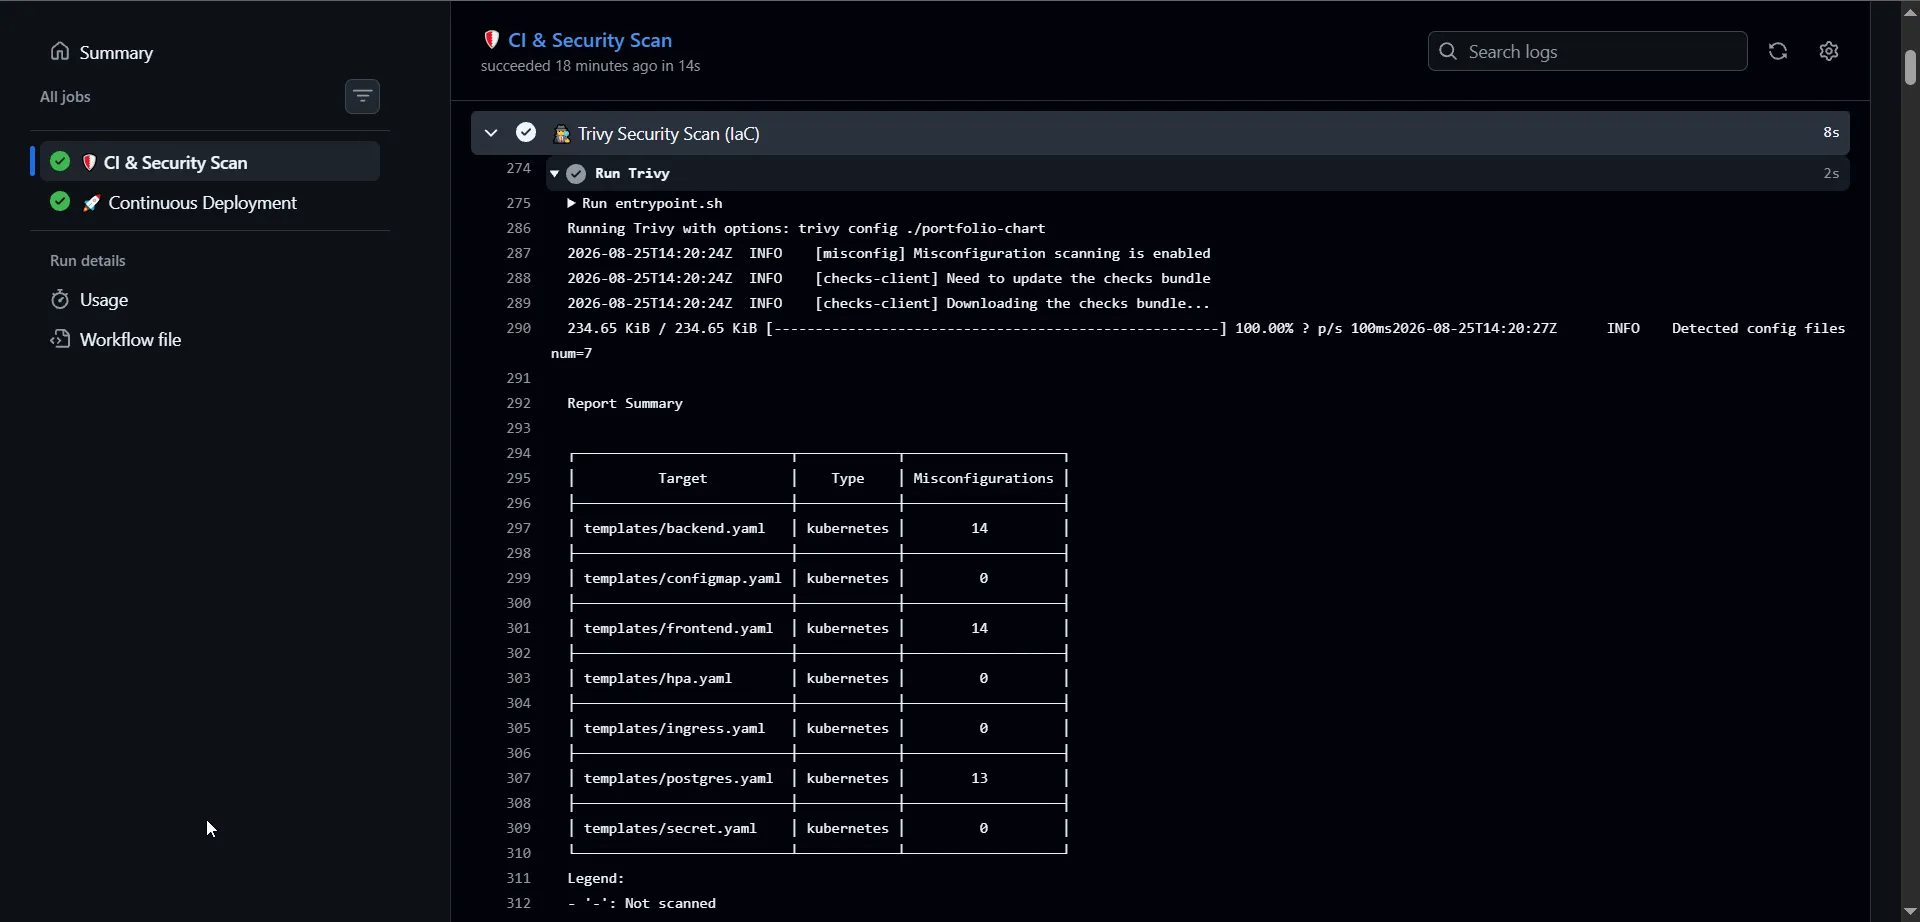Open the Workflow file link
The height and width of the screenshot is (922, 1920).
[x=116, y=340]
